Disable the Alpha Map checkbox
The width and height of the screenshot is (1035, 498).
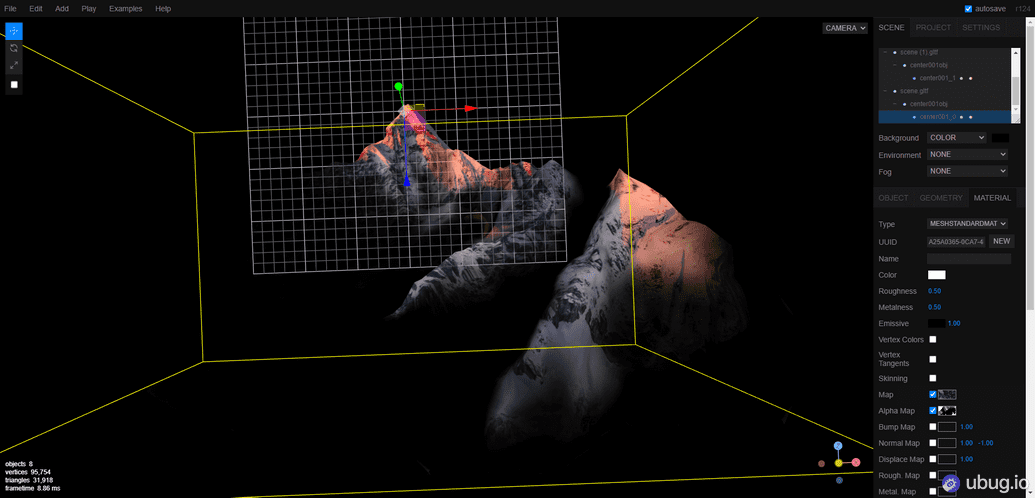pyautogui.click(x=933, y=411)
